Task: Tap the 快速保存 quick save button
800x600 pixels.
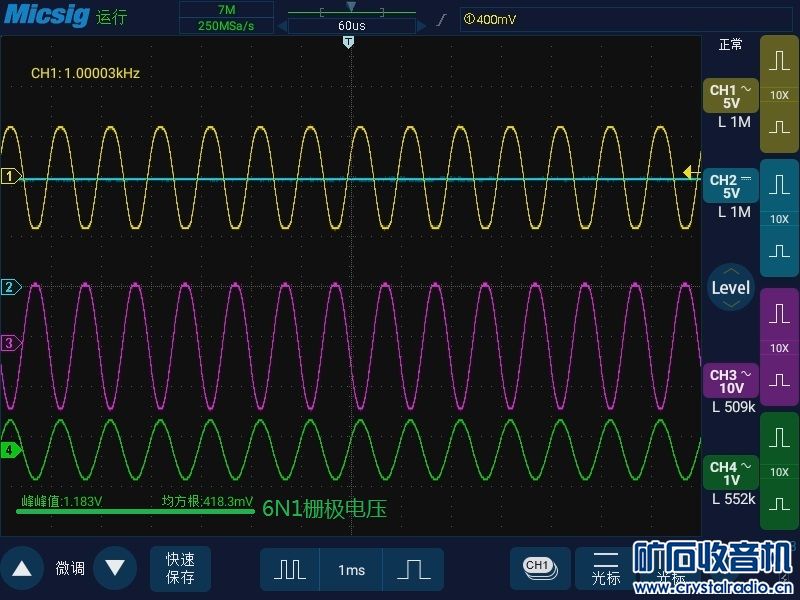Action: pos(180,568)
